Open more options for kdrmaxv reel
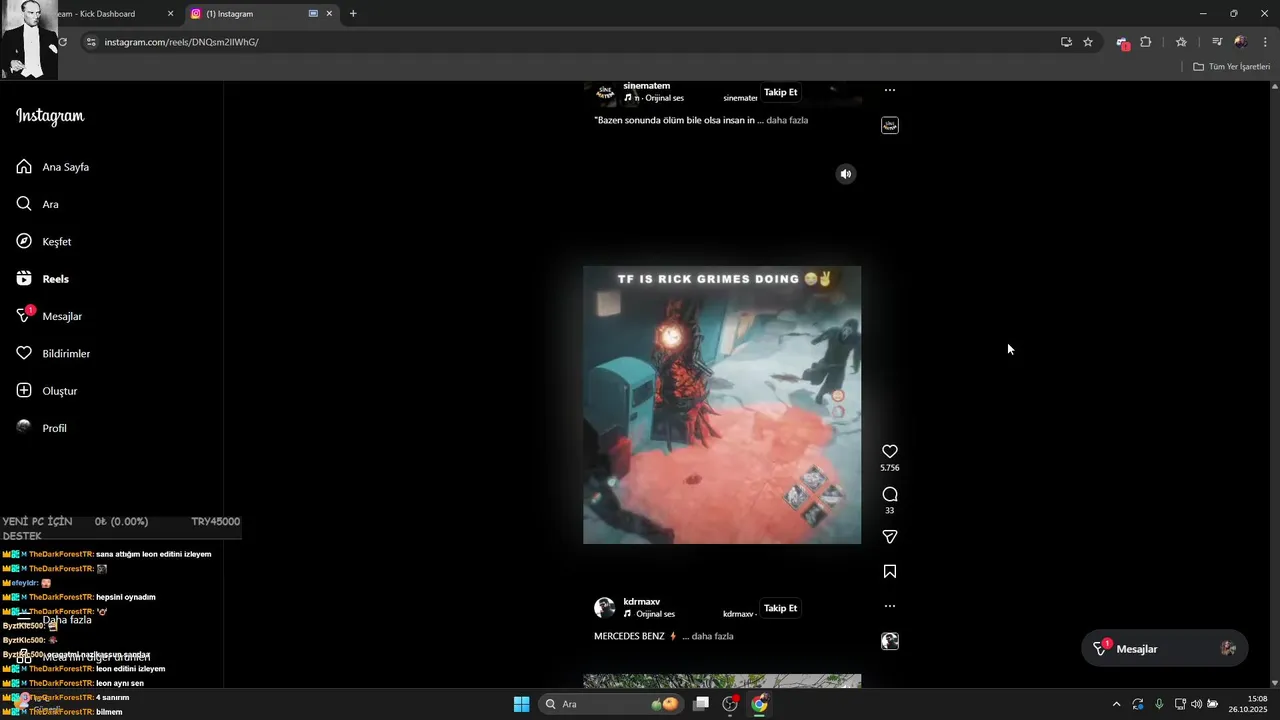 point(890,606)
